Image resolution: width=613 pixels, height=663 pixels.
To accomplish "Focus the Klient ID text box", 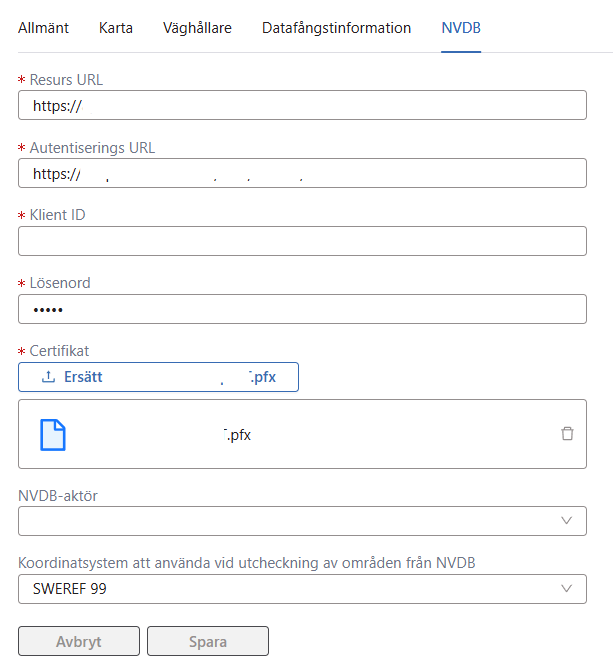I will [x=302, y=241].
